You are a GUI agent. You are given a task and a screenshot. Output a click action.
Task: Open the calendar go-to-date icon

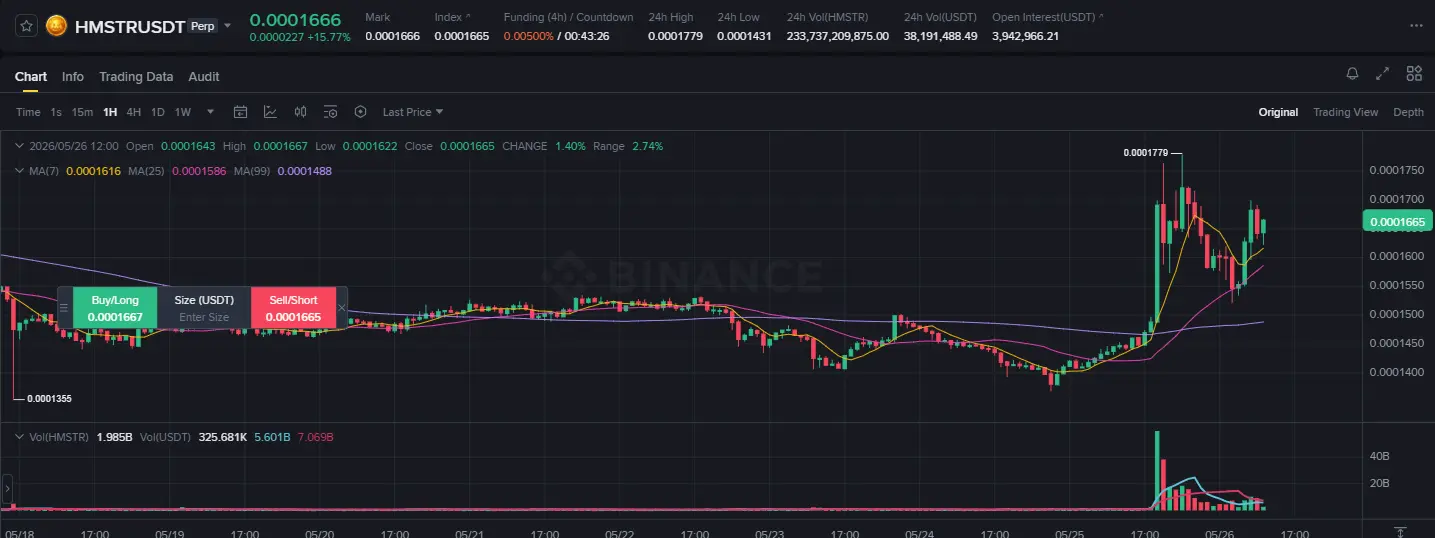[x=240, y=112]
